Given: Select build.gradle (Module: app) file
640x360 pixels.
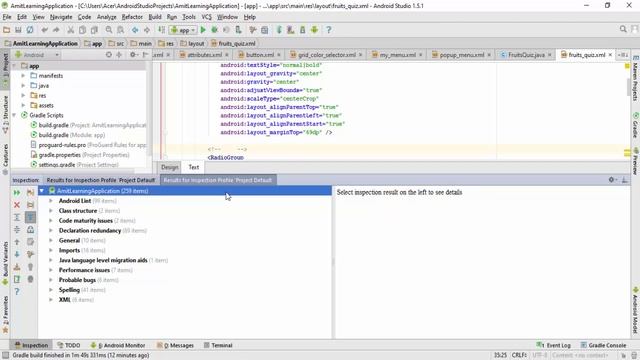Looking at the screenshot, I should tap(68, 135).
